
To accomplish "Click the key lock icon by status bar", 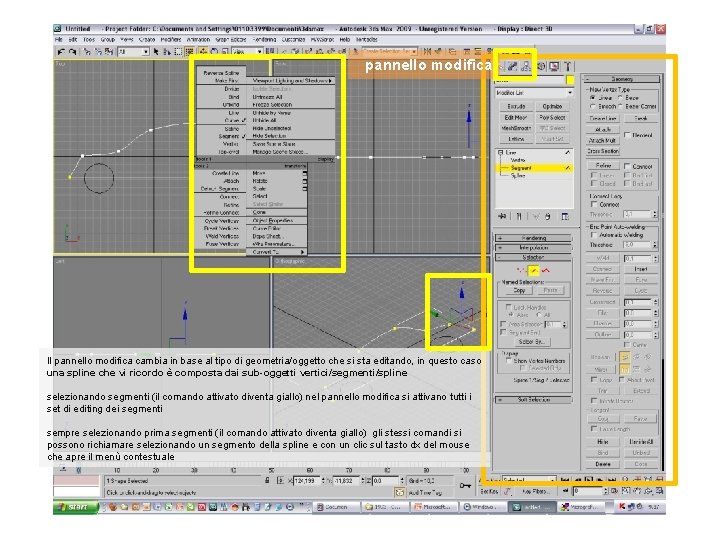I will (x=465, y=486).
